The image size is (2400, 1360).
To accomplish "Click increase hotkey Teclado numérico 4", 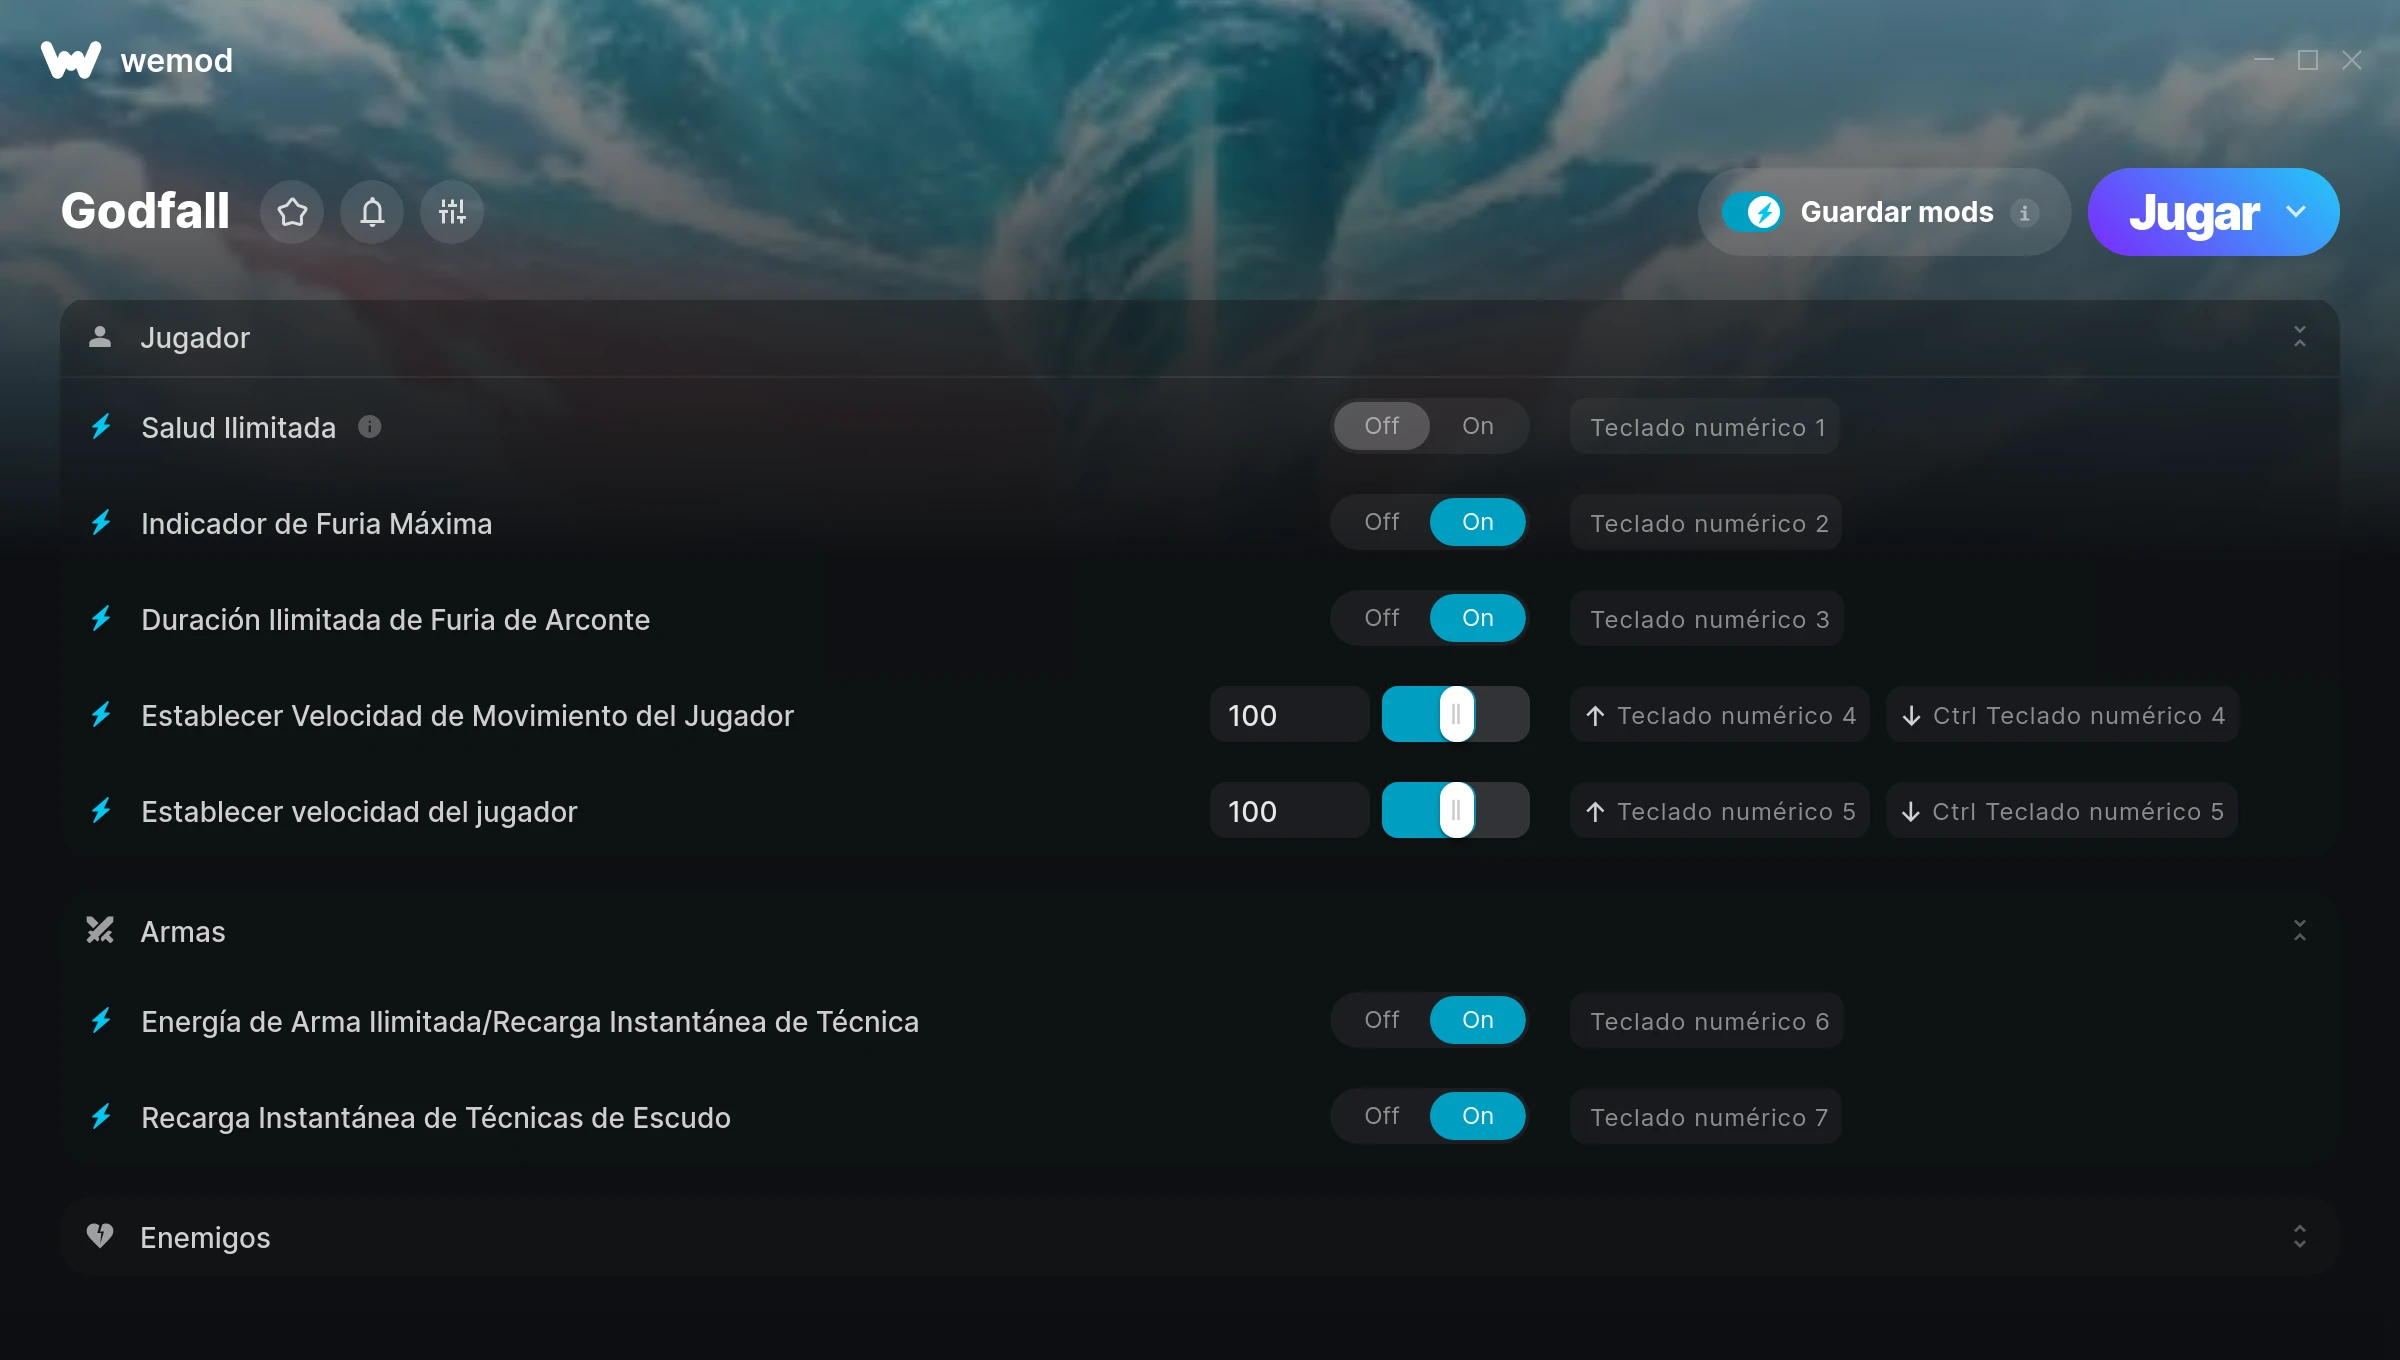I will (x=1720, y=715).
